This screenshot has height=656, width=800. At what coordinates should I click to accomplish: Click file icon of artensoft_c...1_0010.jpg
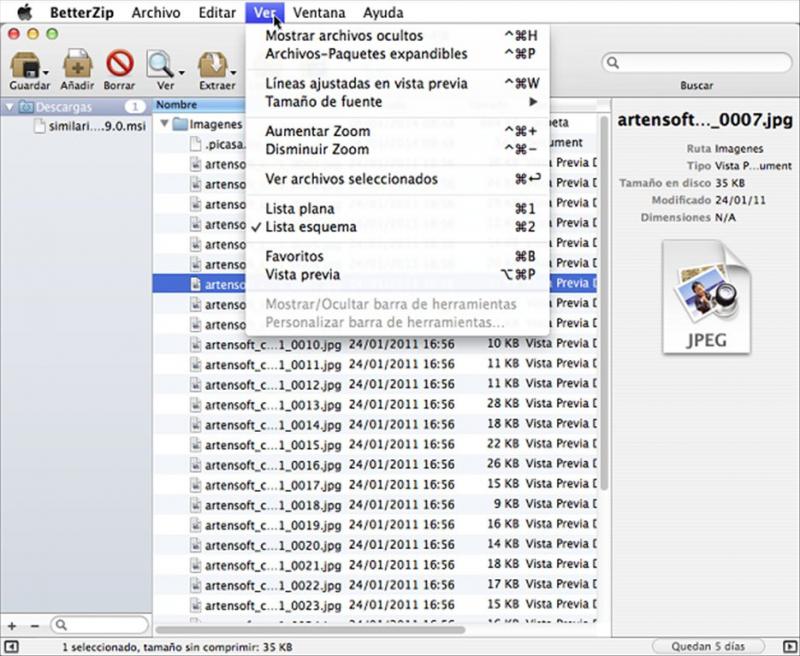coord(195,345)
